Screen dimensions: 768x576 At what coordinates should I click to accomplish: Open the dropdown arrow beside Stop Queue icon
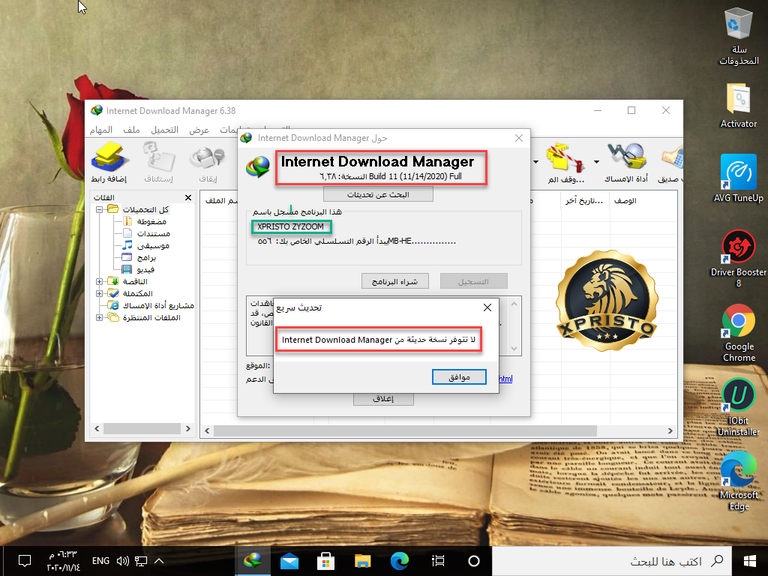coord(596,162)
